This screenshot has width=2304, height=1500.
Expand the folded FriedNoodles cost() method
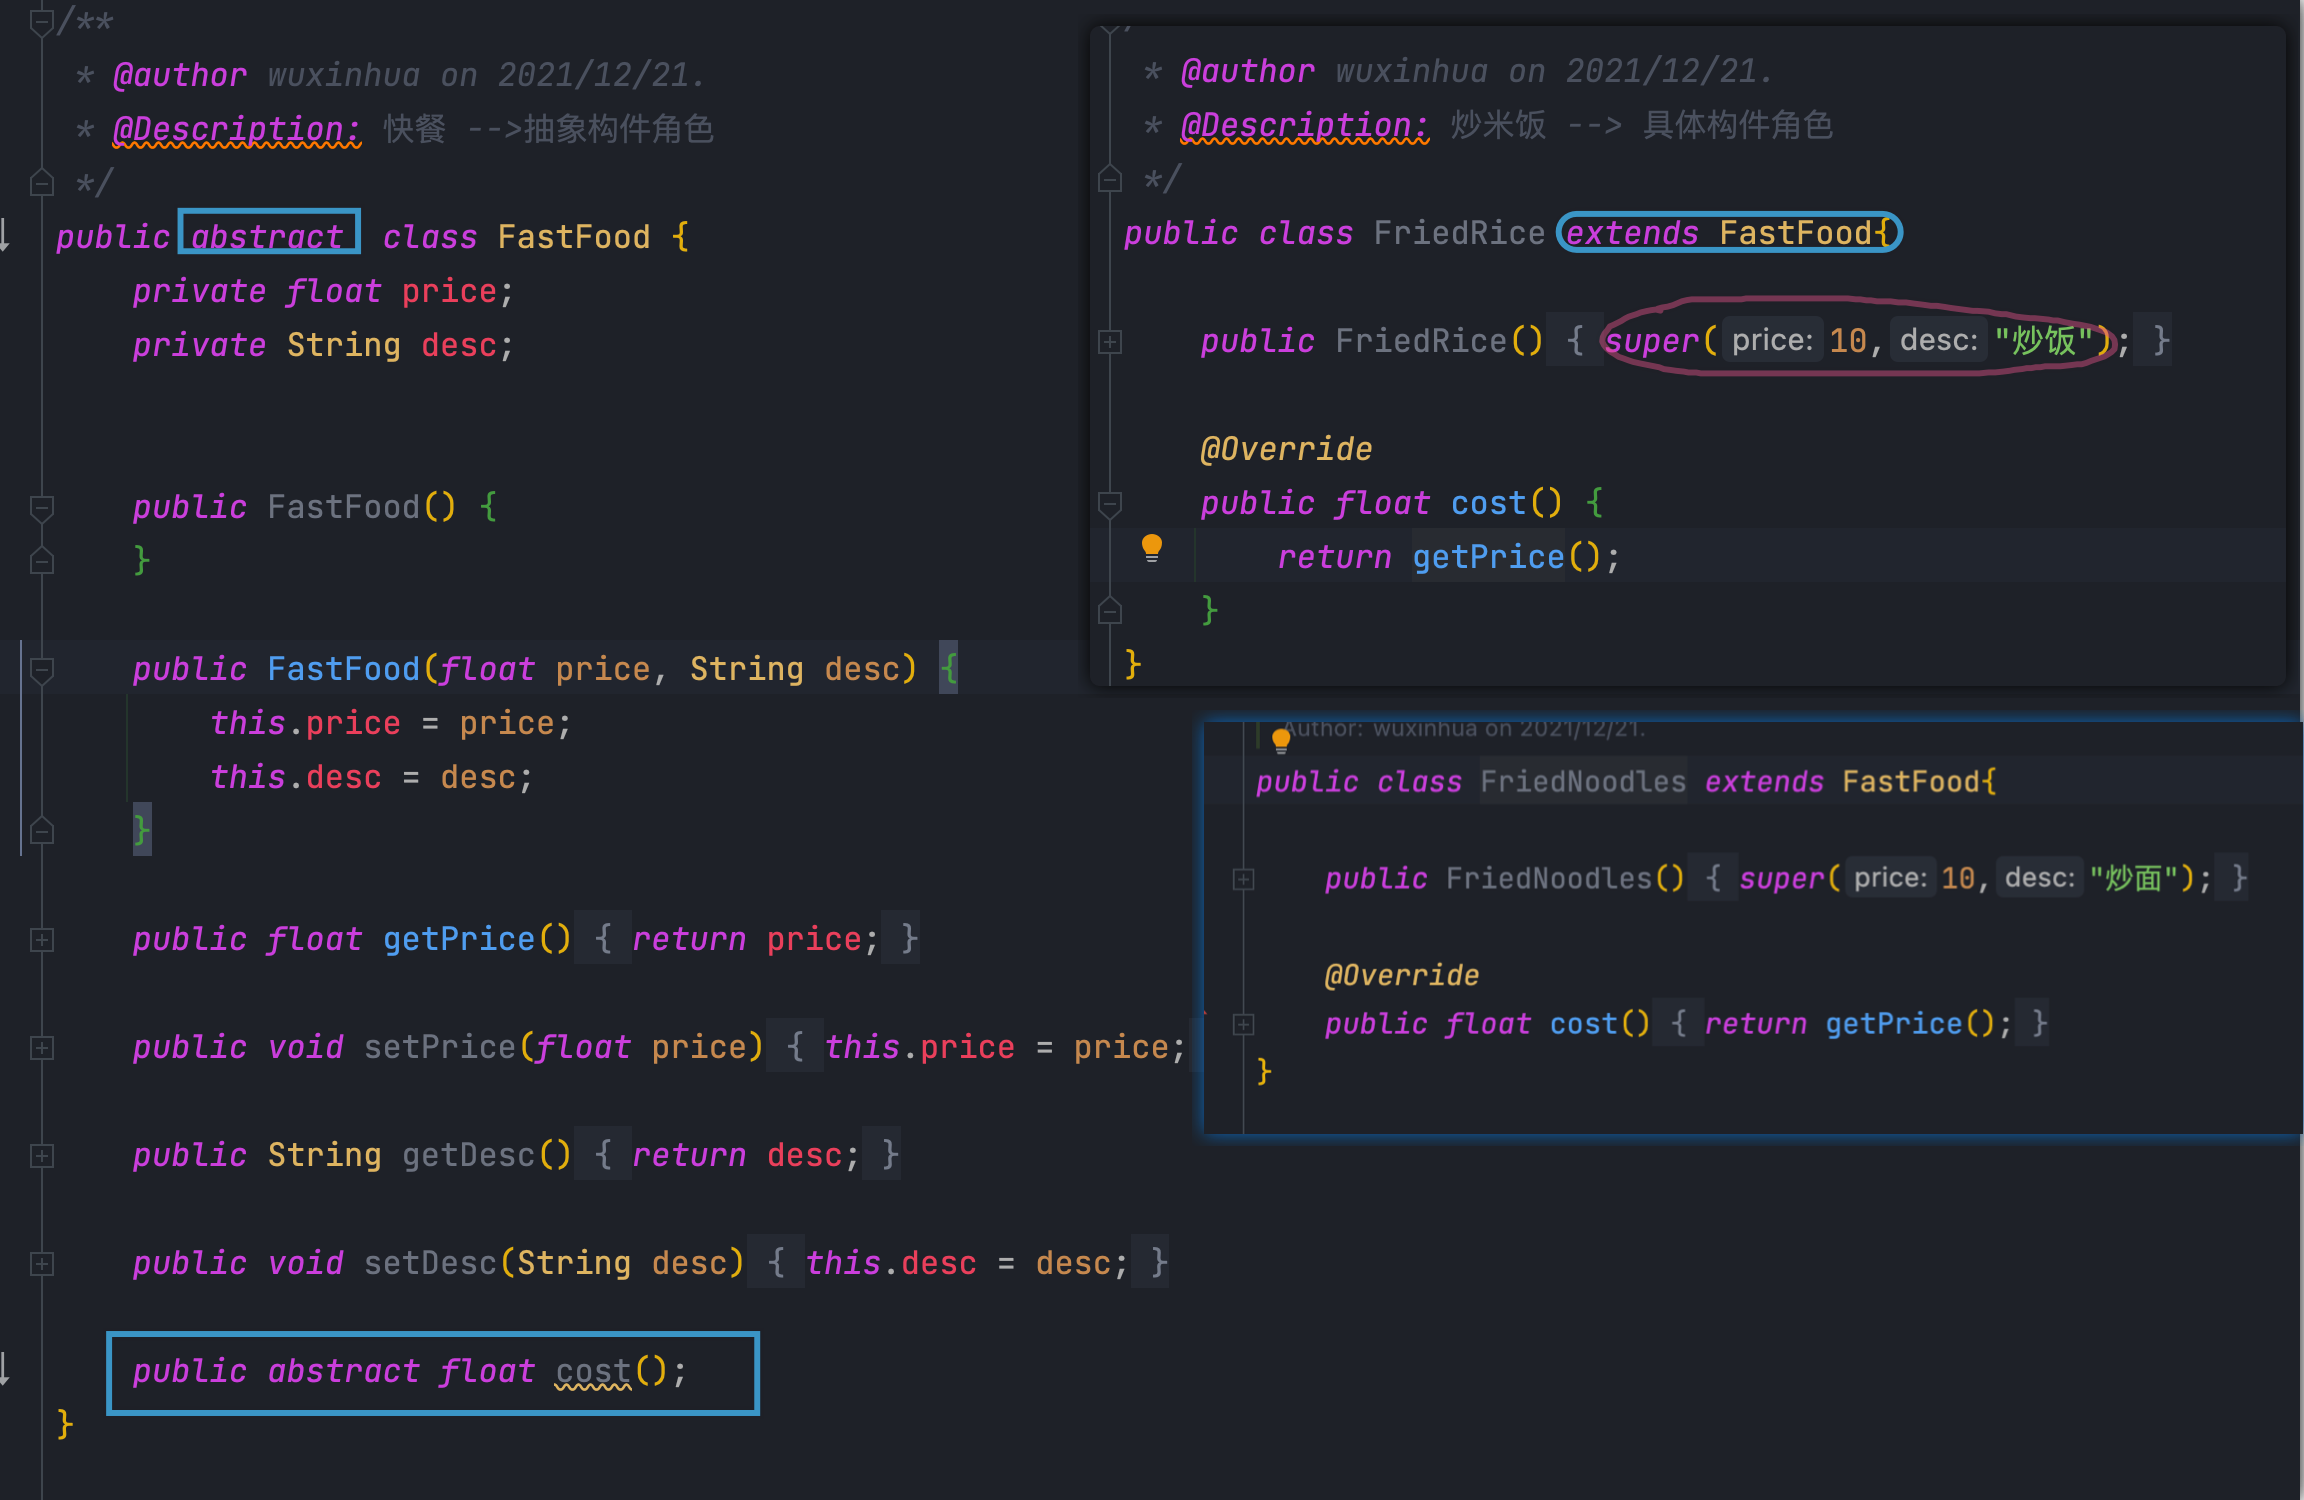[x=1243, y=1024]
